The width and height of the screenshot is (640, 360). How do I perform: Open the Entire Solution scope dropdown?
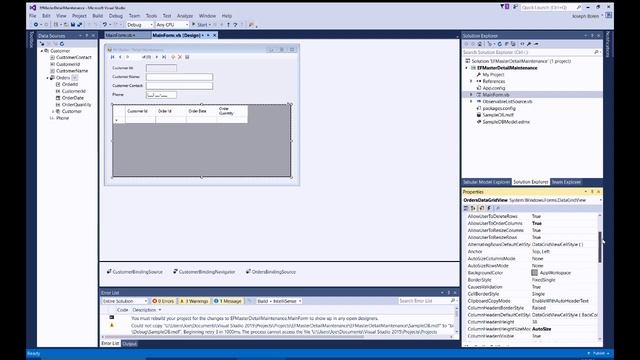(124, 301)
